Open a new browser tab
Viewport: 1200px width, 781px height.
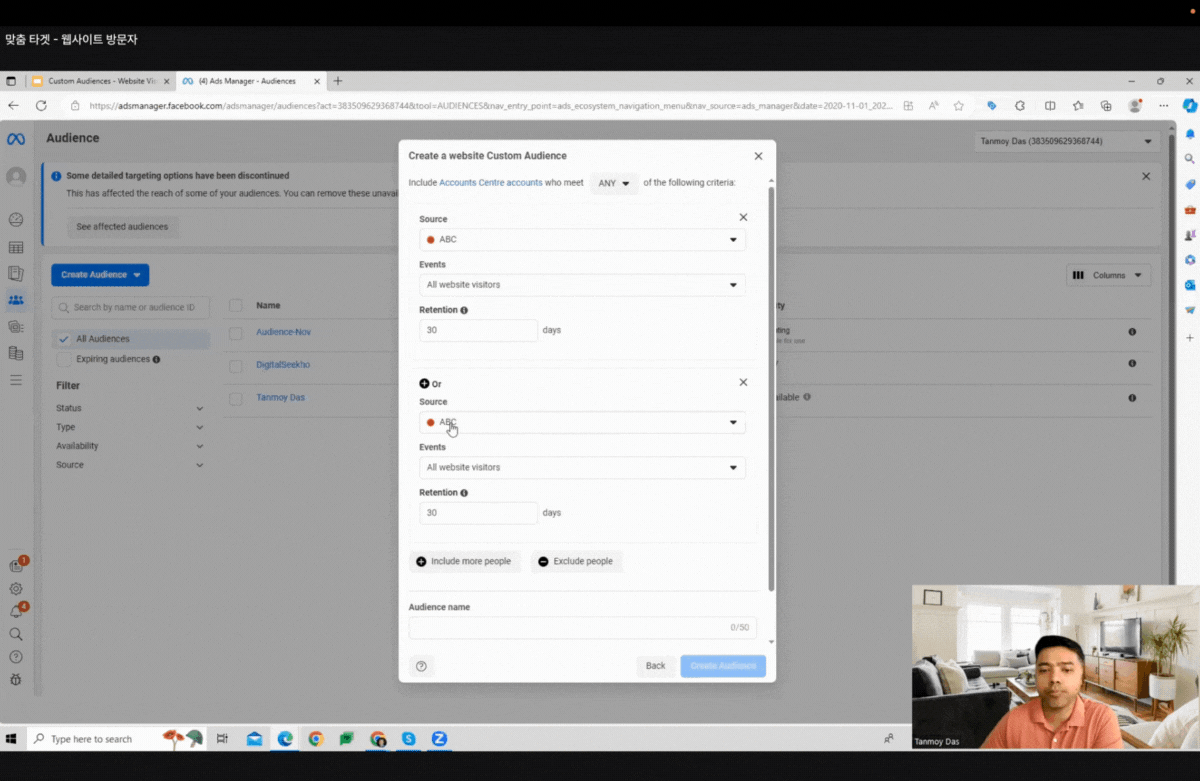click(338, 81)
